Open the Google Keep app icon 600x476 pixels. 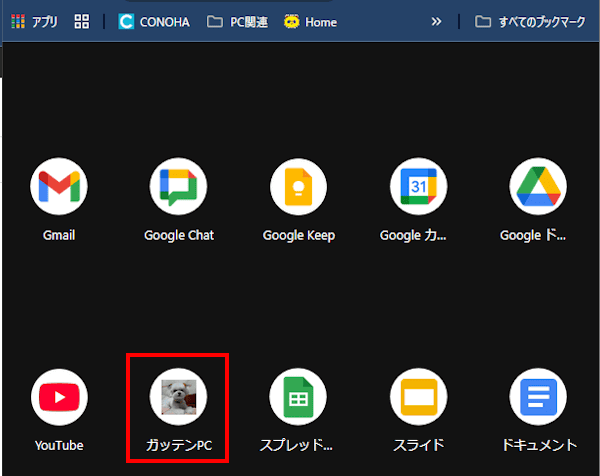(x=298, y=186)
